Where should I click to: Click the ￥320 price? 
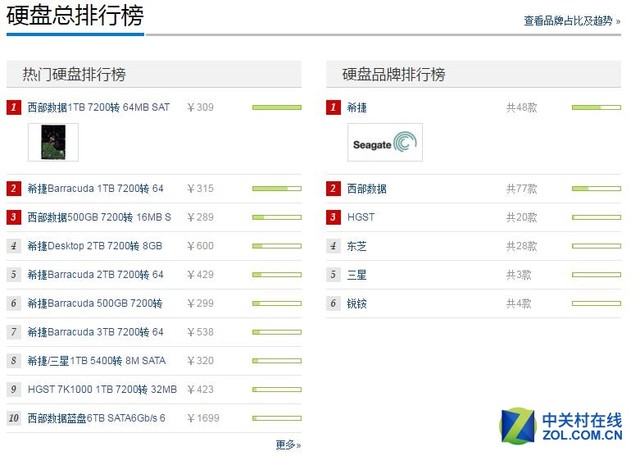200,361
